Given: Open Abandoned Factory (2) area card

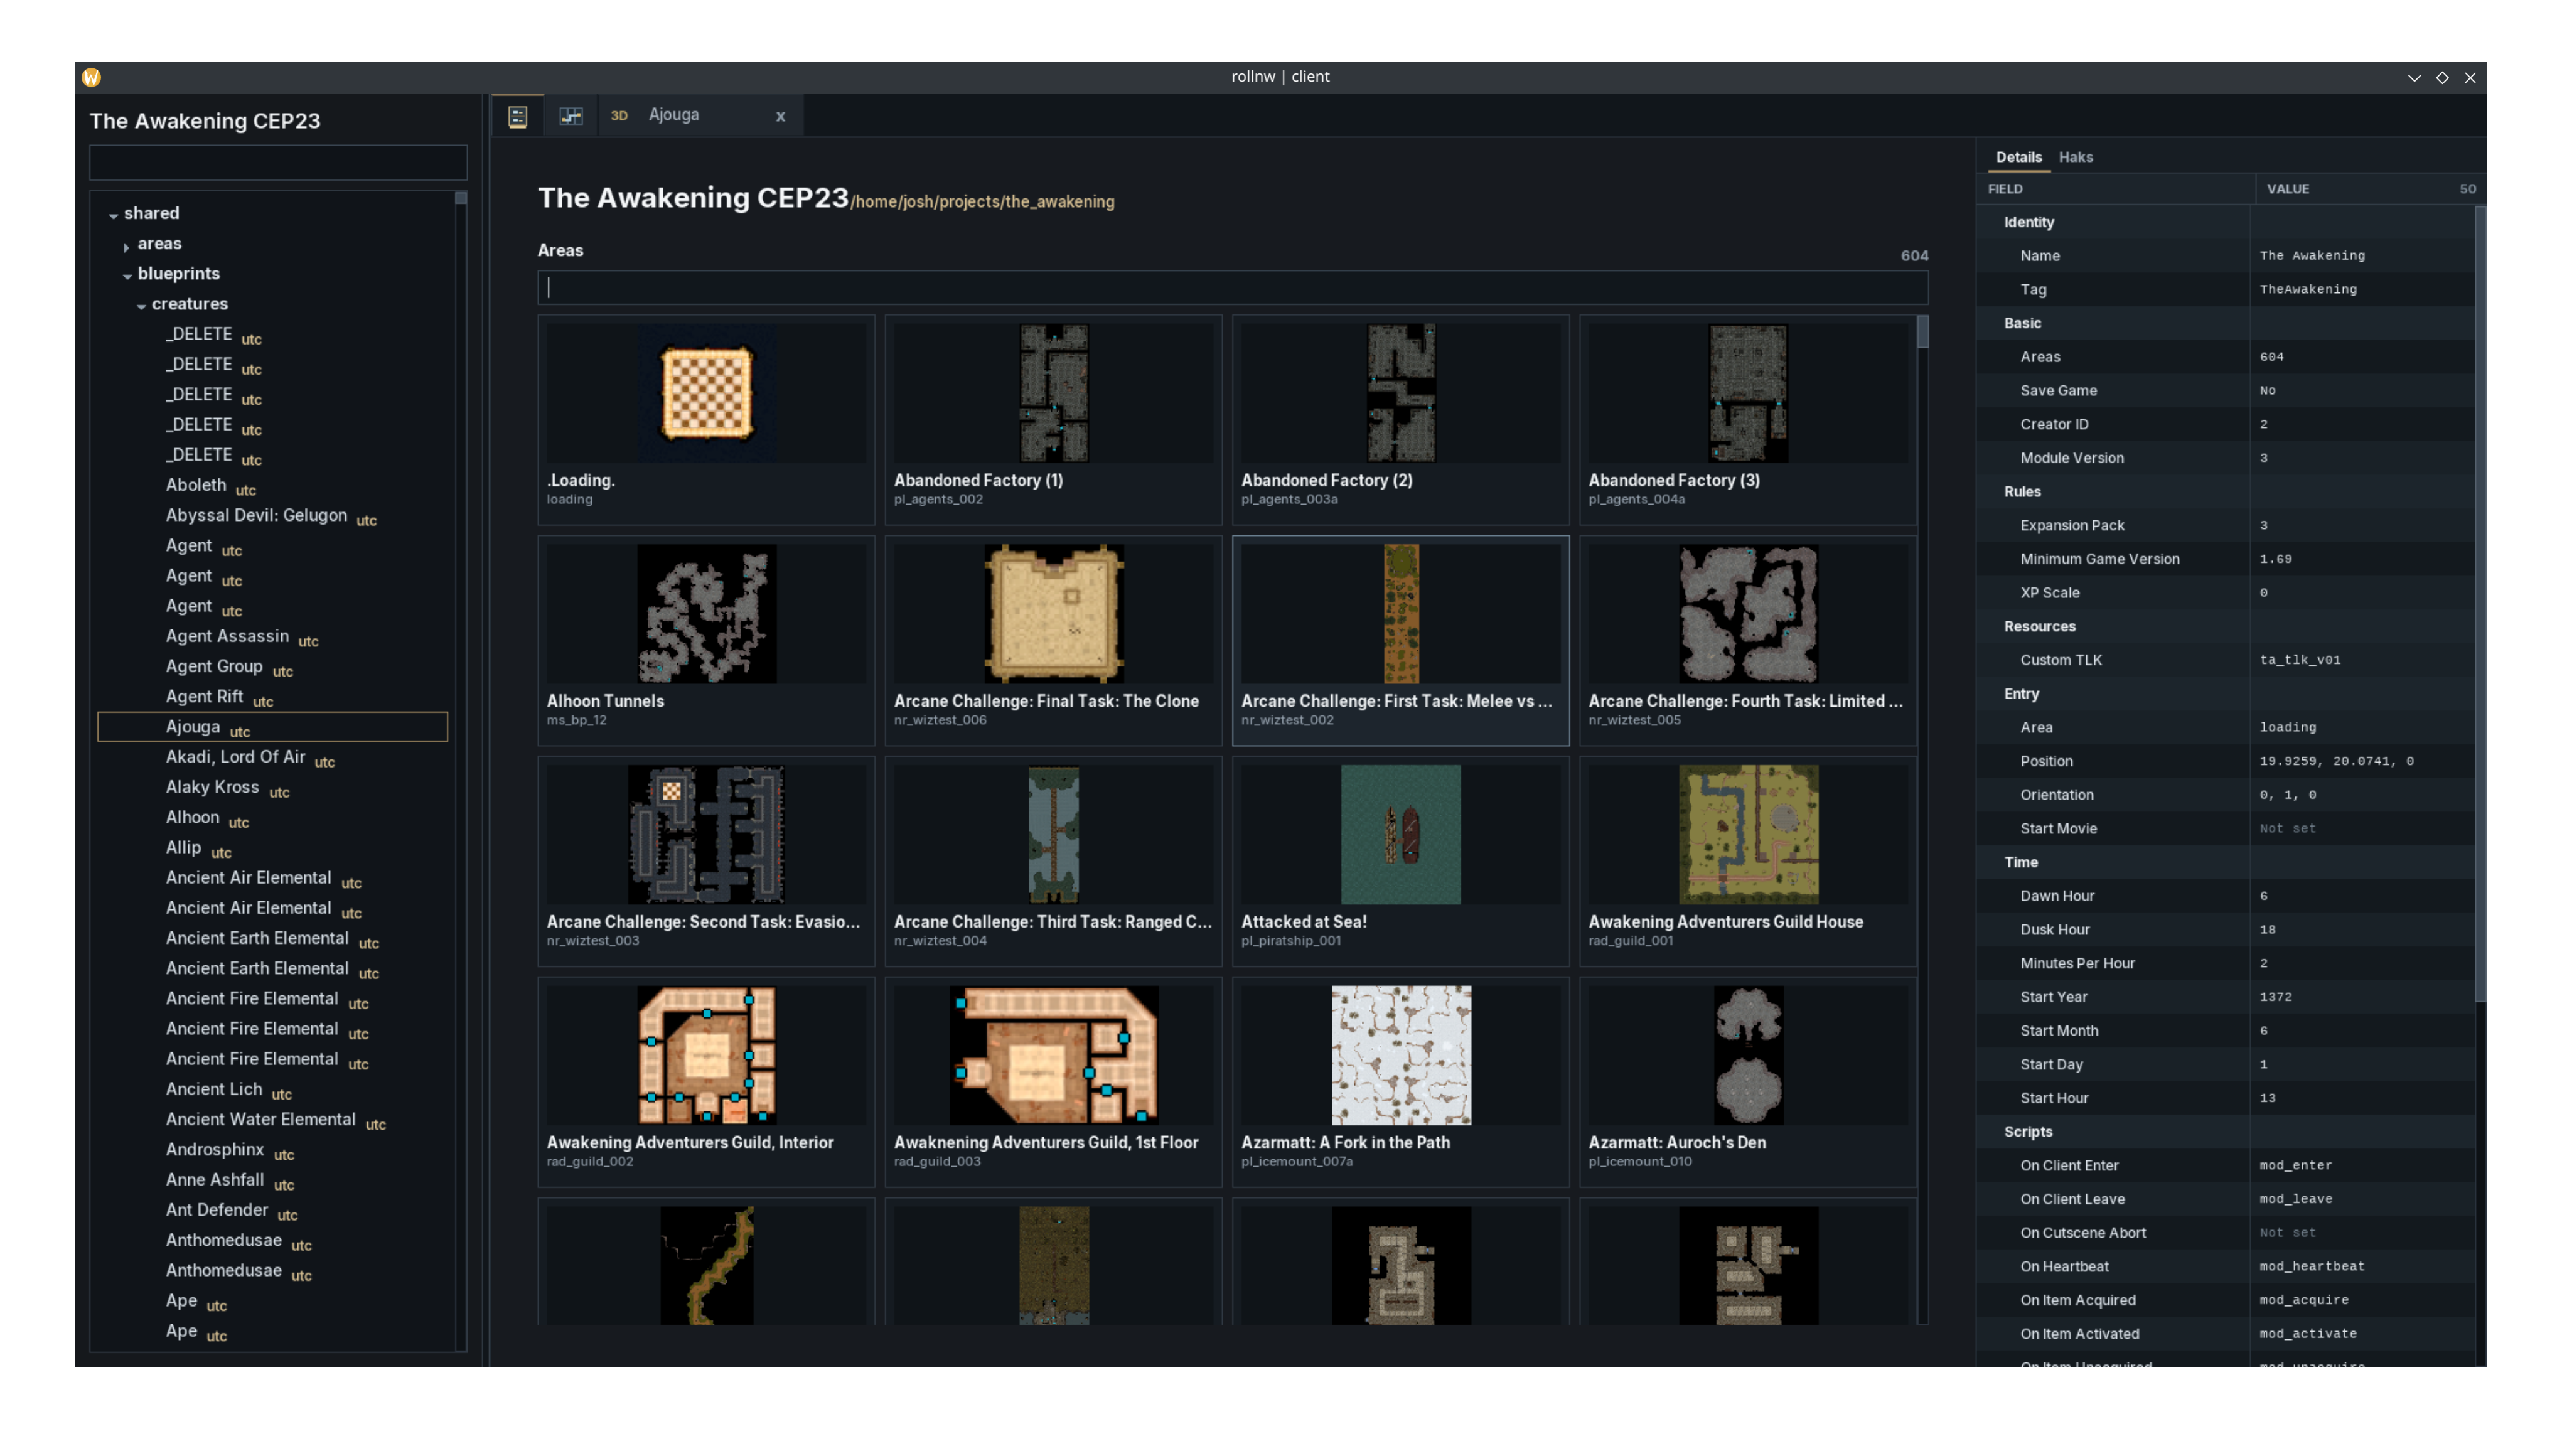Looking at the screenshot, I should click(x=1400, y=420).
